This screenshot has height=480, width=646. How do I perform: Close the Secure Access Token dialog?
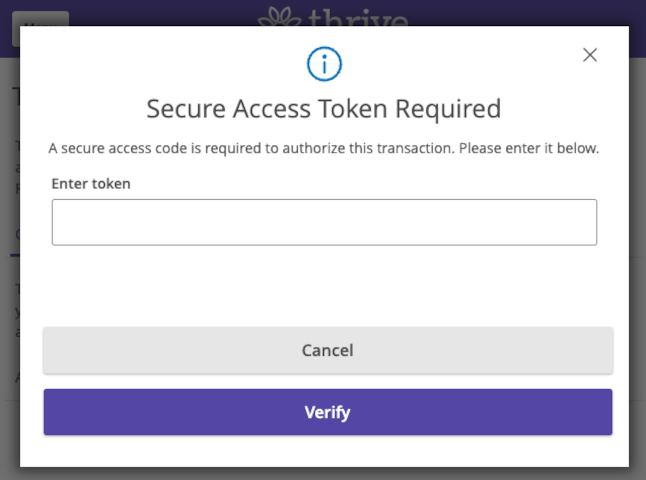pyautogui.click(x=590, y=55)
